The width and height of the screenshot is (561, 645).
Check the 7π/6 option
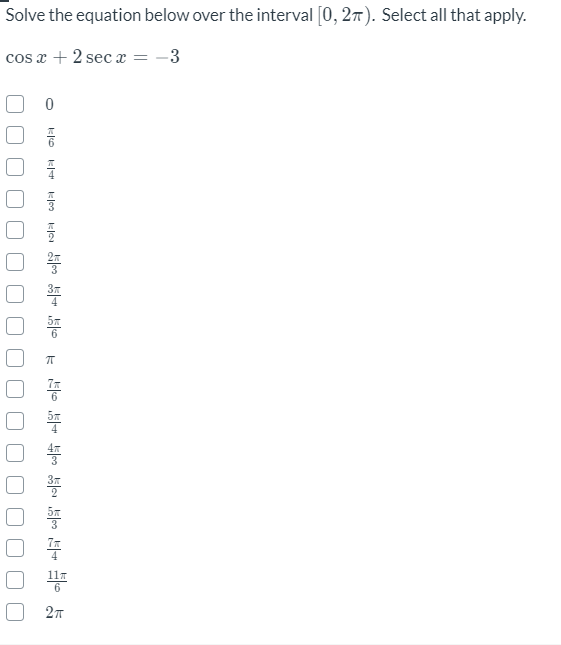click(x=15, y=389)
